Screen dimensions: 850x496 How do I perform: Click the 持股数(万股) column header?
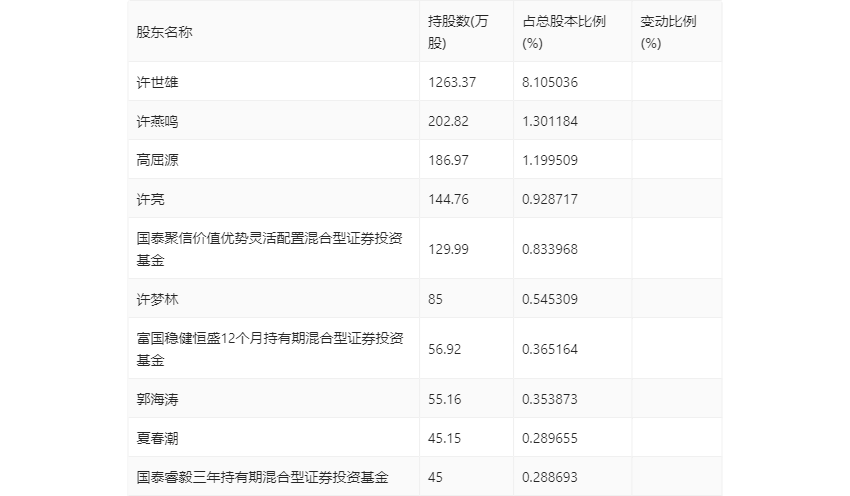(458, 32)
